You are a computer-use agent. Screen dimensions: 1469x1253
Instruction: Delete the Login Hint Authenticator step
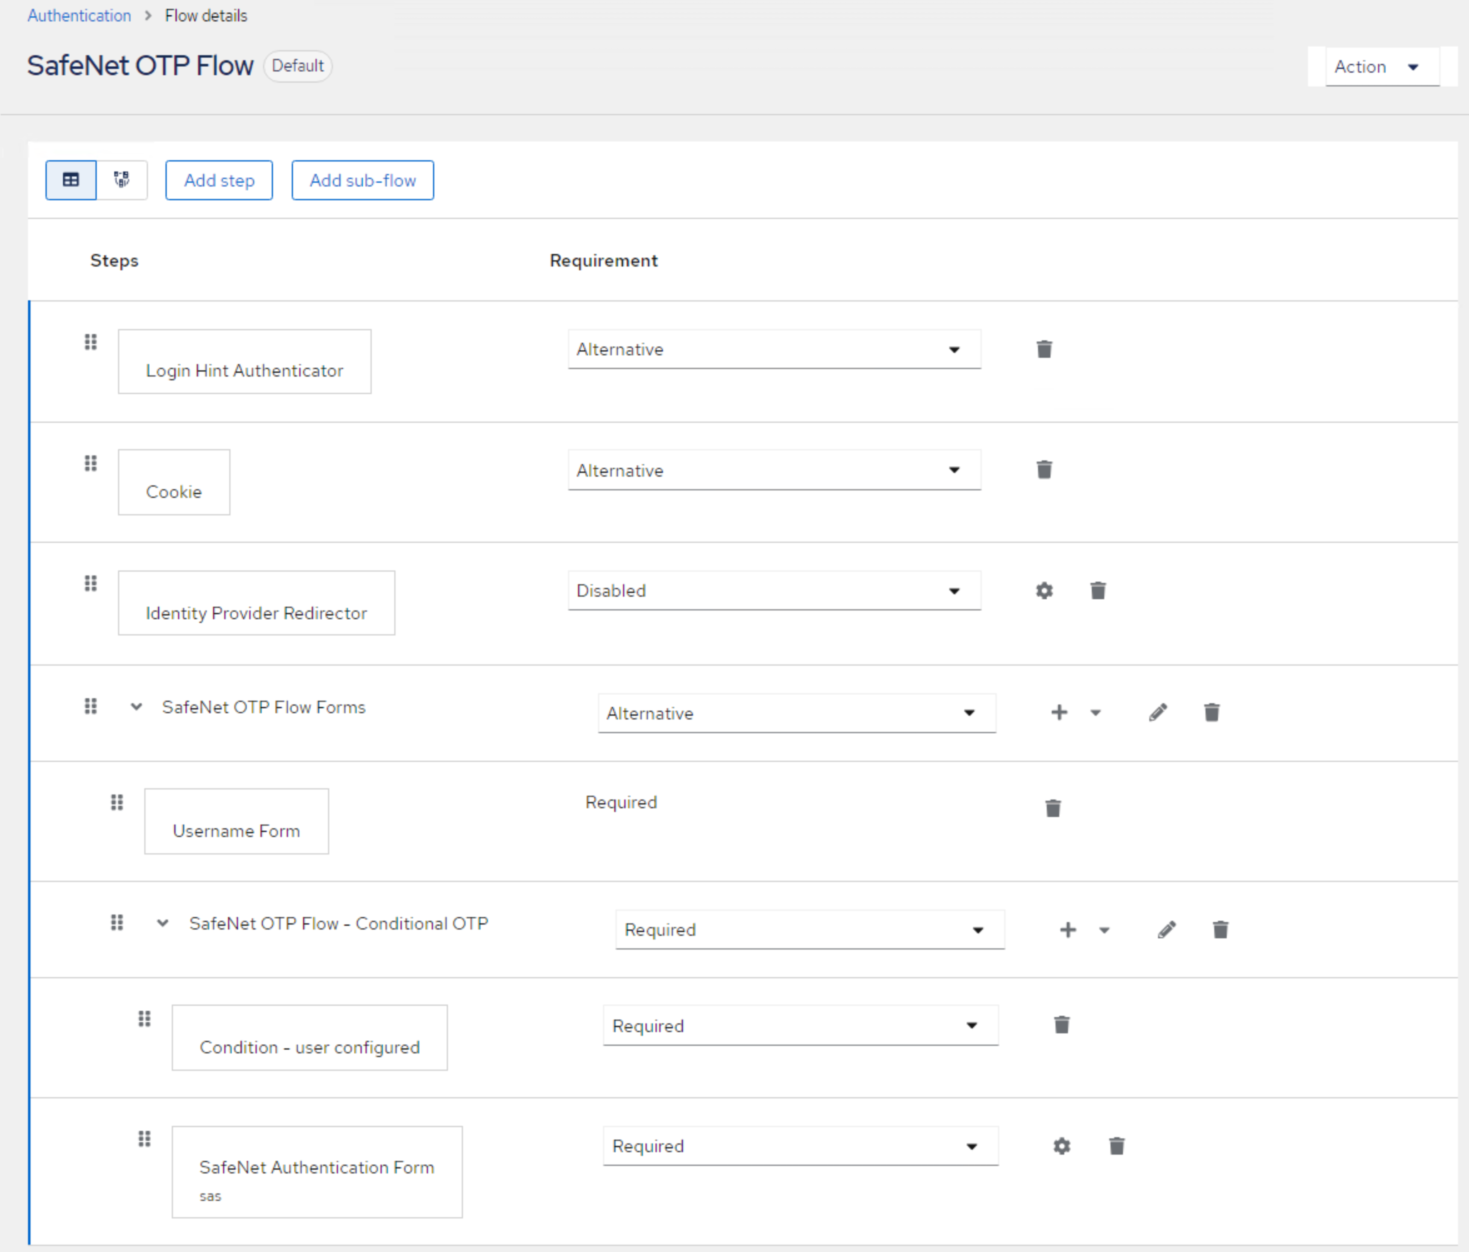1044,349
